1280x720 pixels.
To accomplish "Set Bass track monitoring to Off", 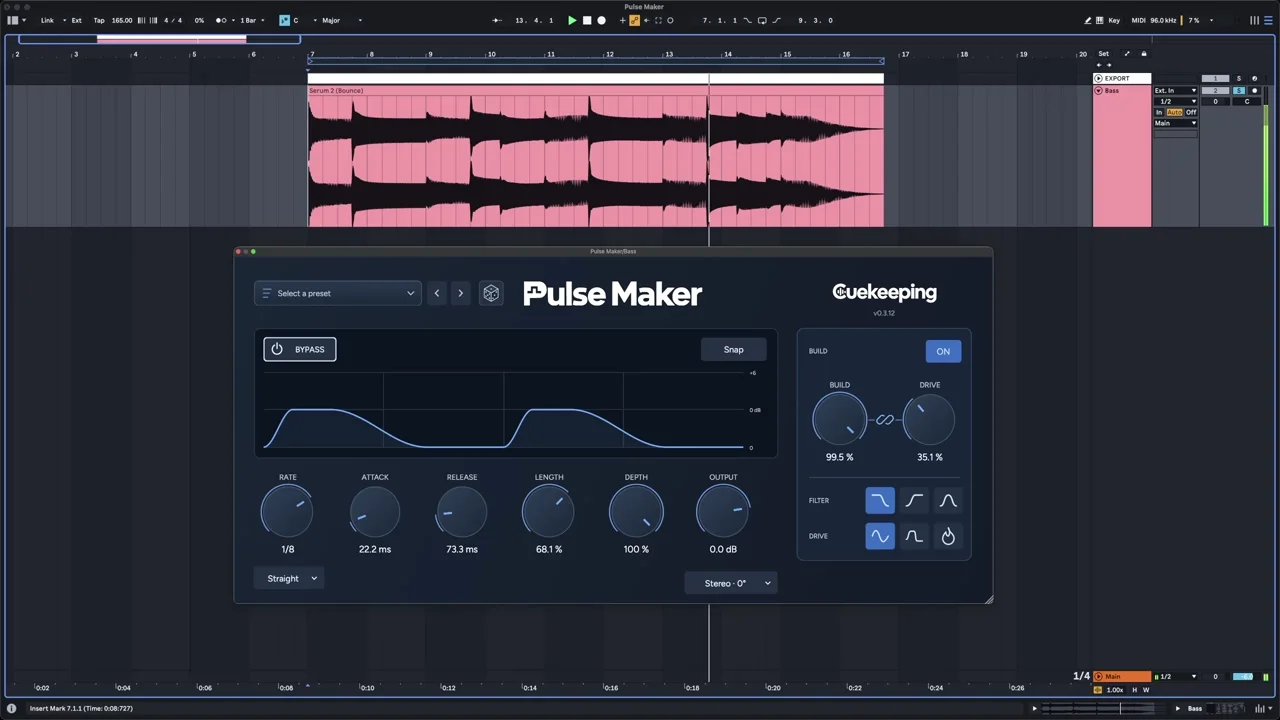I will 1191,112.
